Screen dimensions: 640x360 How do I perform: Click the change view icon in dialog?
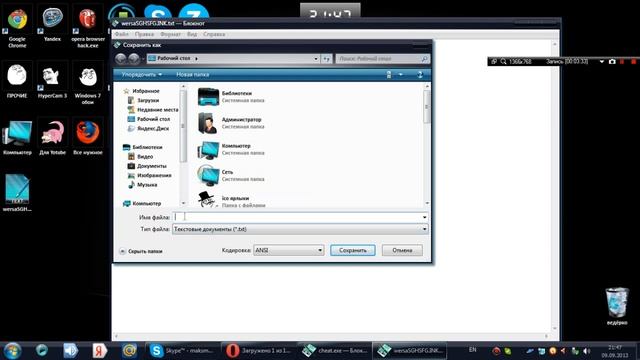(389, 75)
